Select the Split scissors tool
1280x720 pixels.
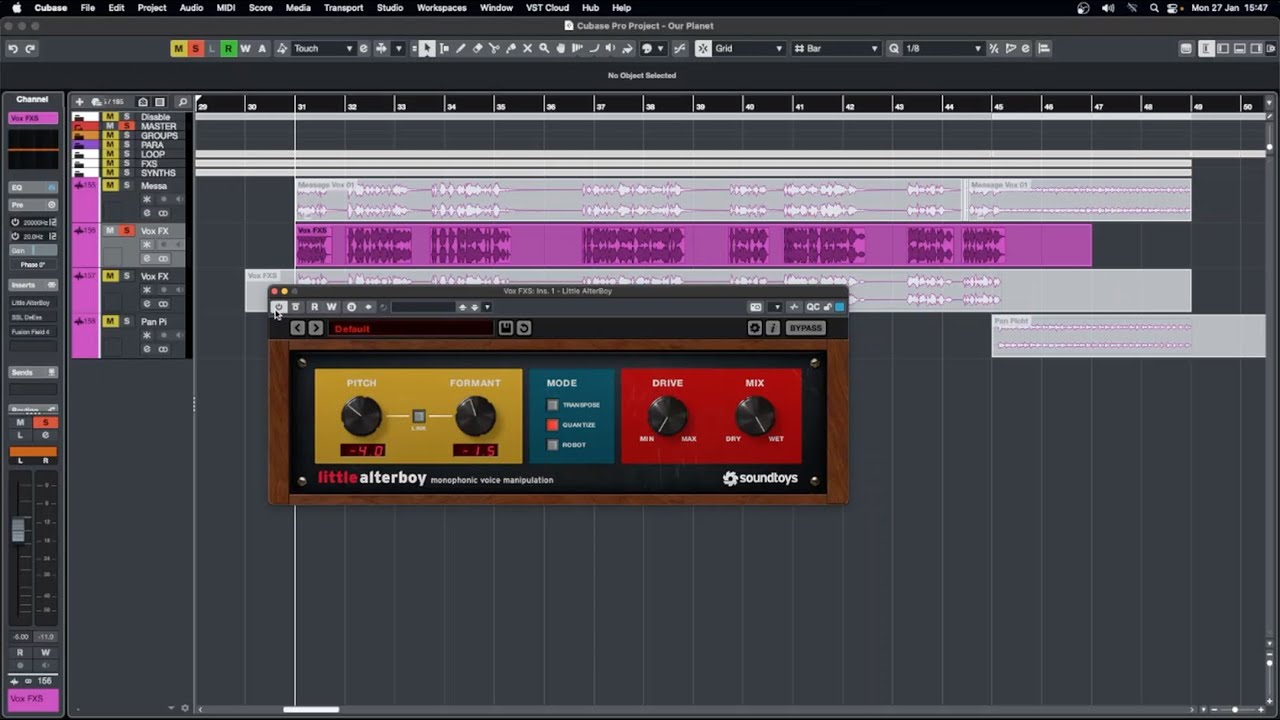tap(494, 48)
